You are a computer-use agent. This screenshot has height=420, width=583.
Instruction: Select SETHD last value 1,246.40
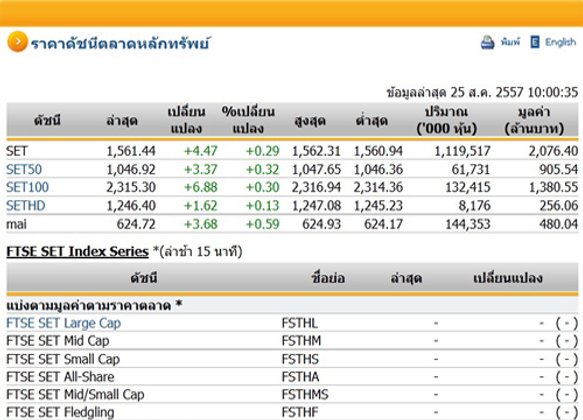(131, 206)
